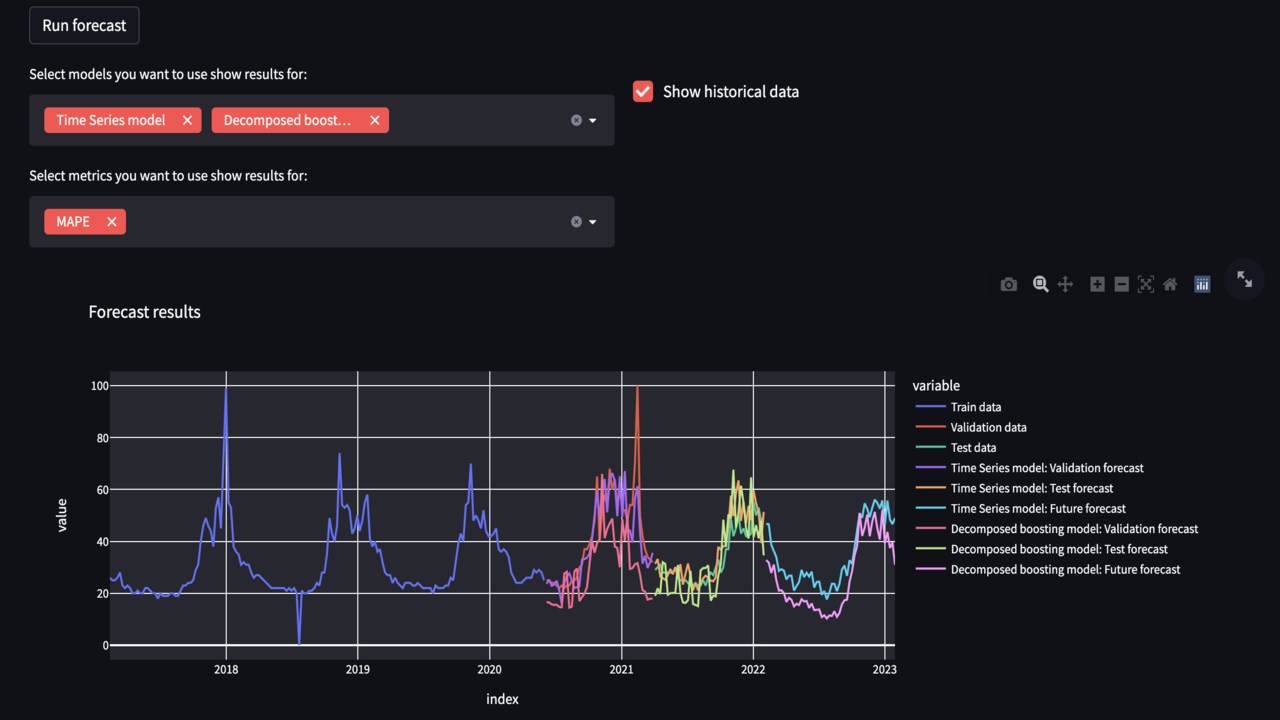Select the Zoom tool in chart modebar
The height and width of the screenshot is (720, 1280).
pyautogui.click(x=1040, y=285)
